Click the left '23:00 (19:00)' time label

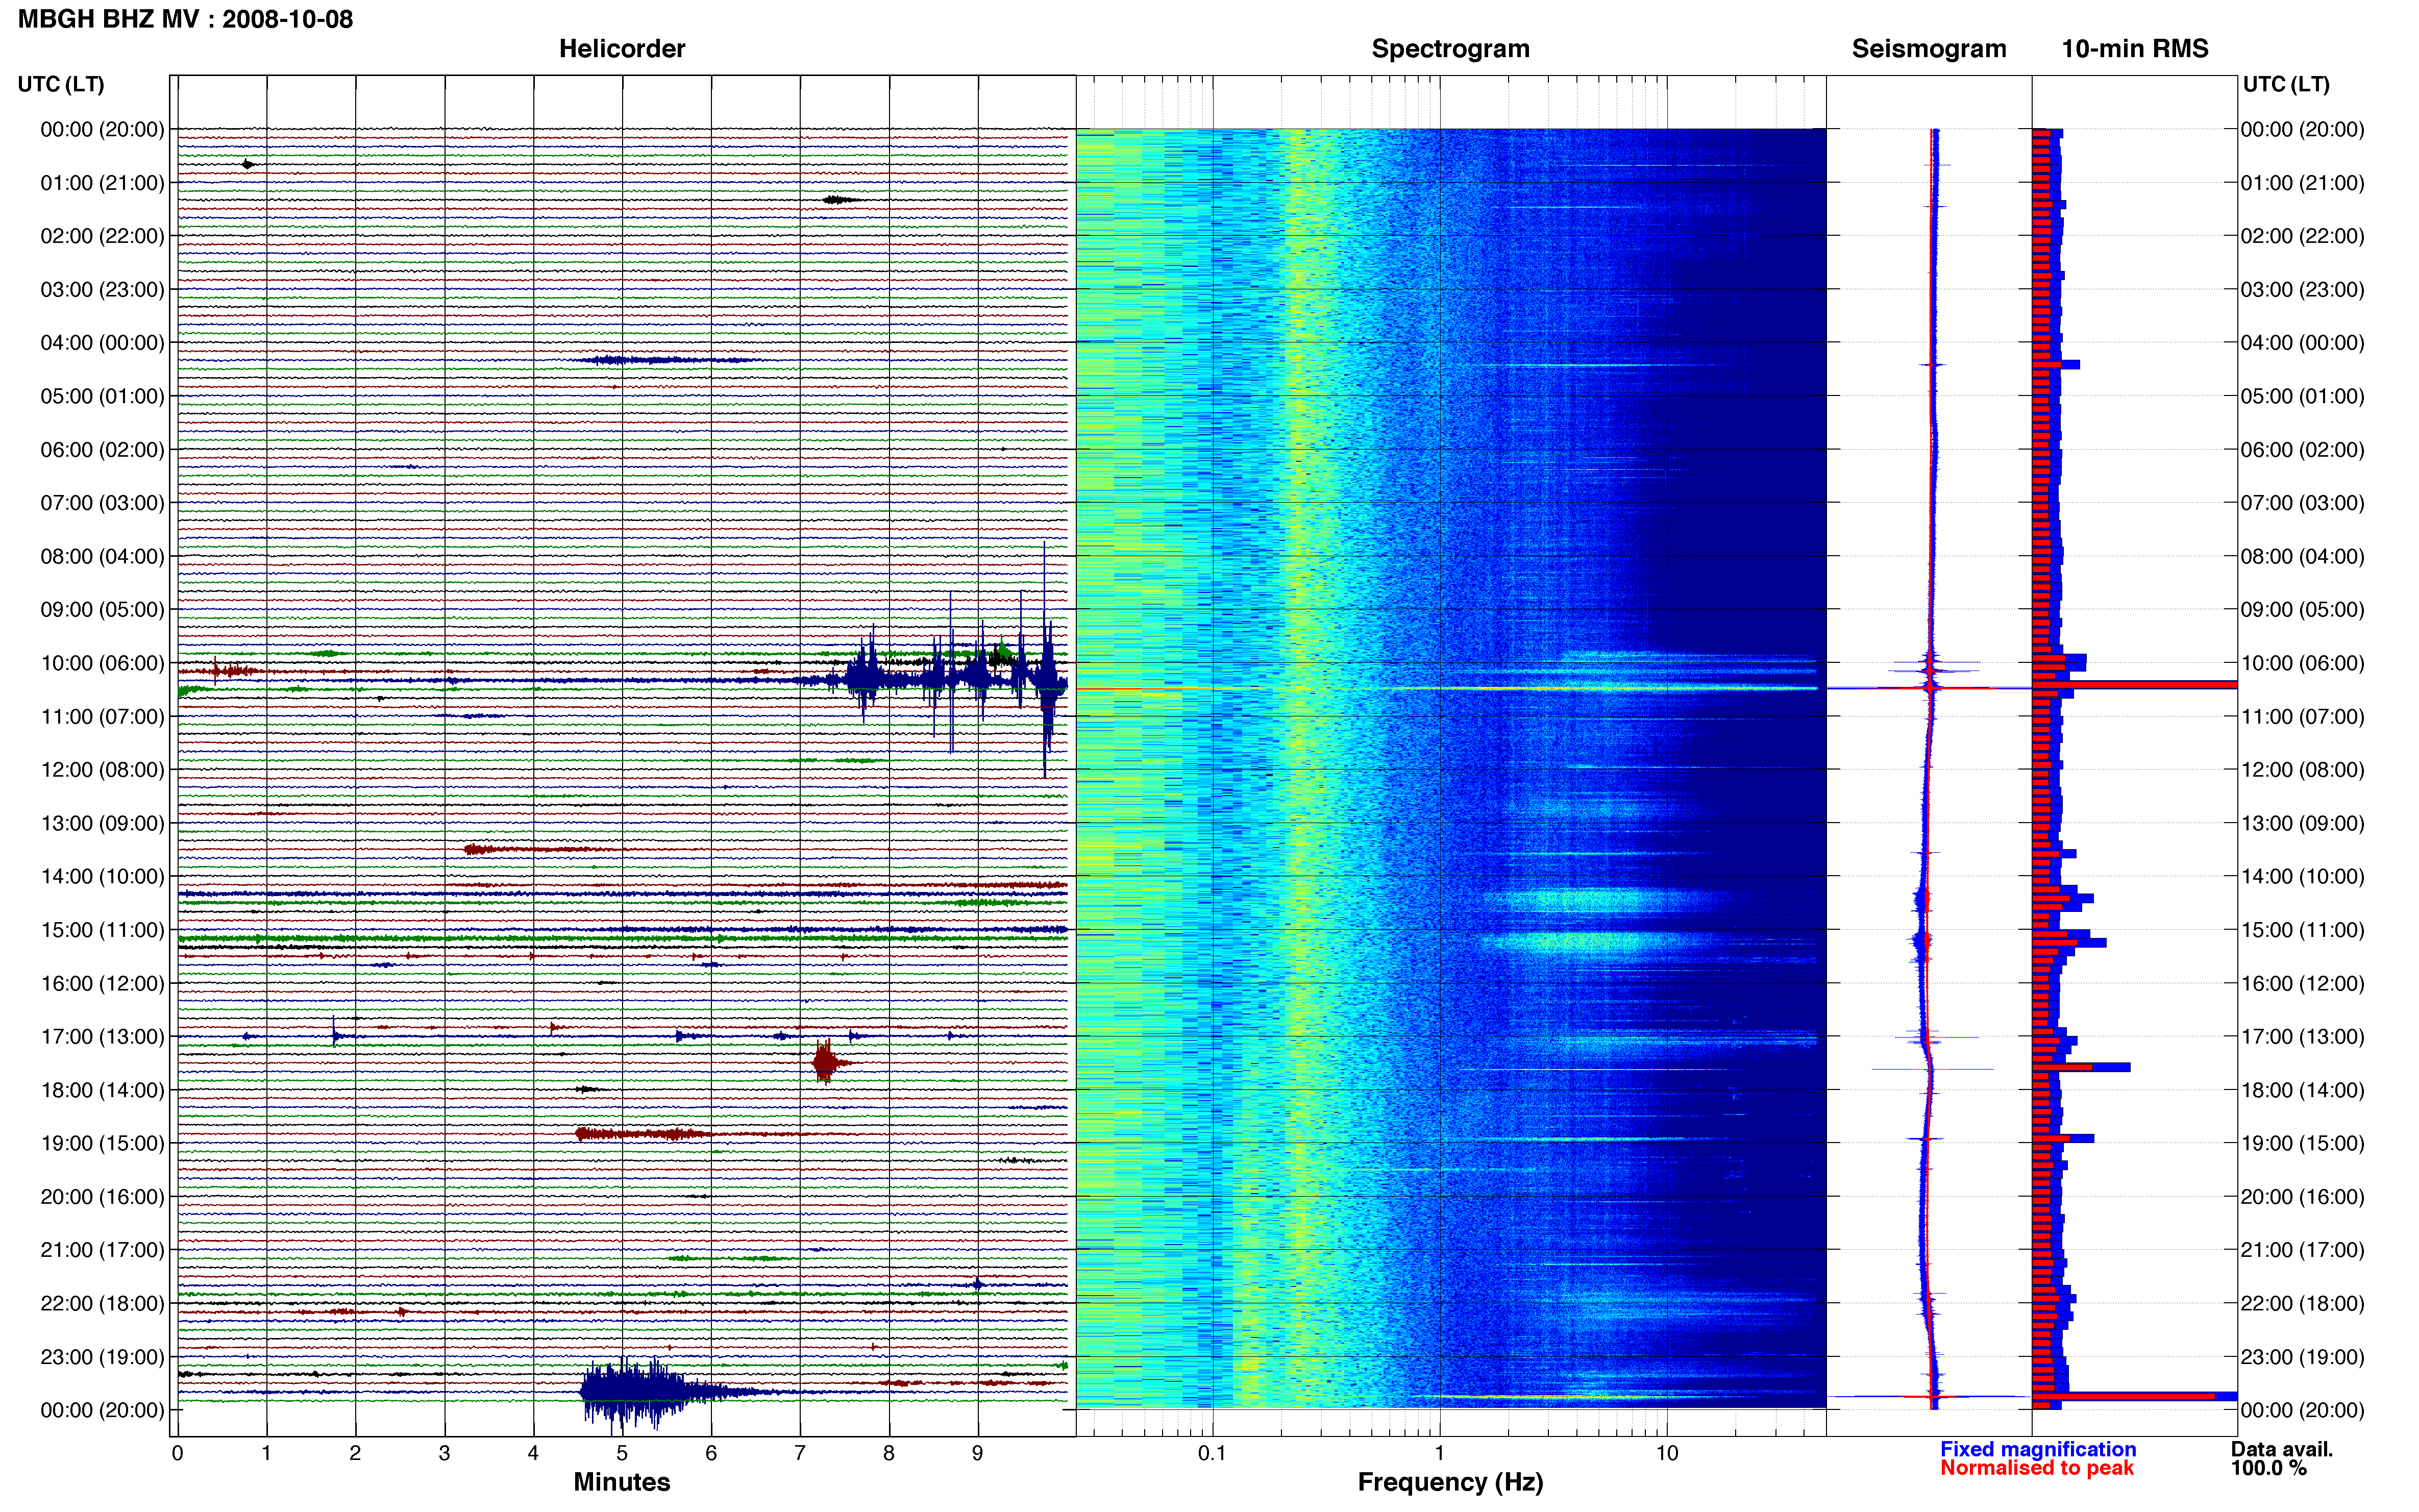point(102,1357)
